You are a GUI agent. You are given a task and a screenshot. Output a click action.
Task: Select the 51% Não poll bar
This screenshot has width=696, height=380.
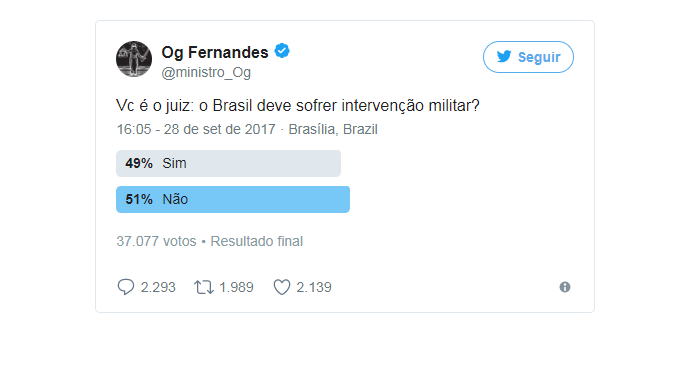233,199
